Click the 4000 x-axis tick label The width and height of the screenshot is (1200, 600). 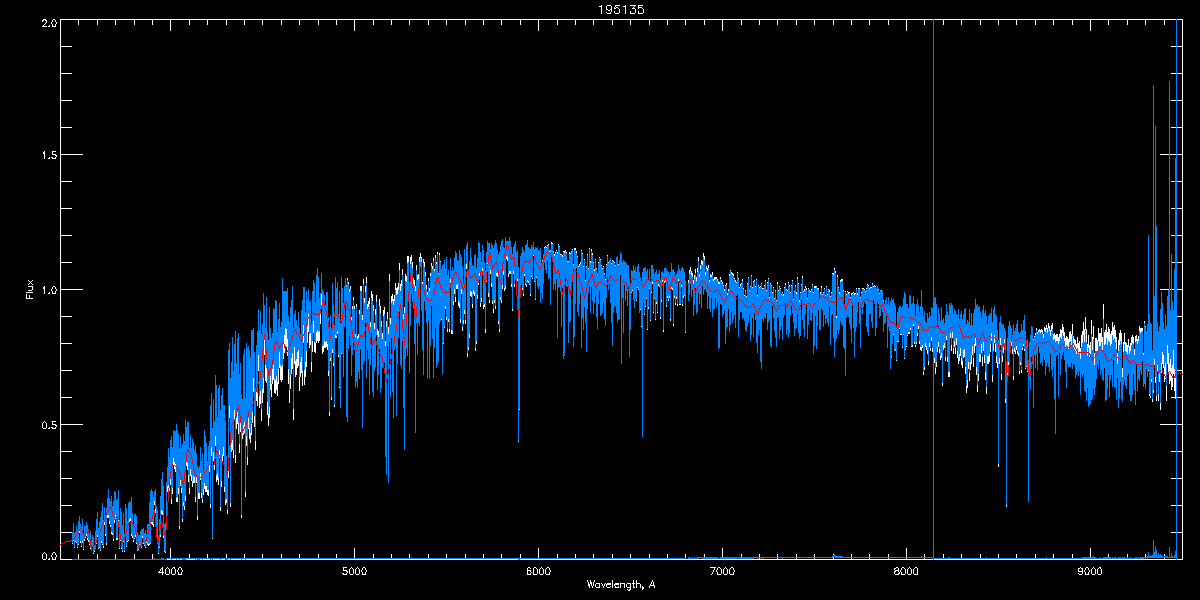click(x=171, y=571)
